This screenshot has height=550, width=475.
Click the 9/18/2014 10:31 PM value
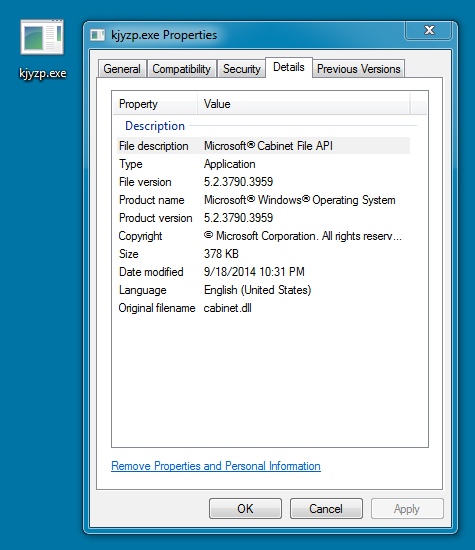tap(254, 272)
